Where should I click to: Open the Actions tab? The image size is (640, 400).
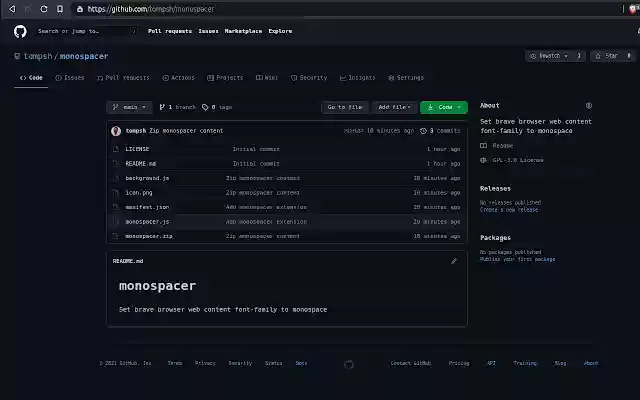(179, 78)
